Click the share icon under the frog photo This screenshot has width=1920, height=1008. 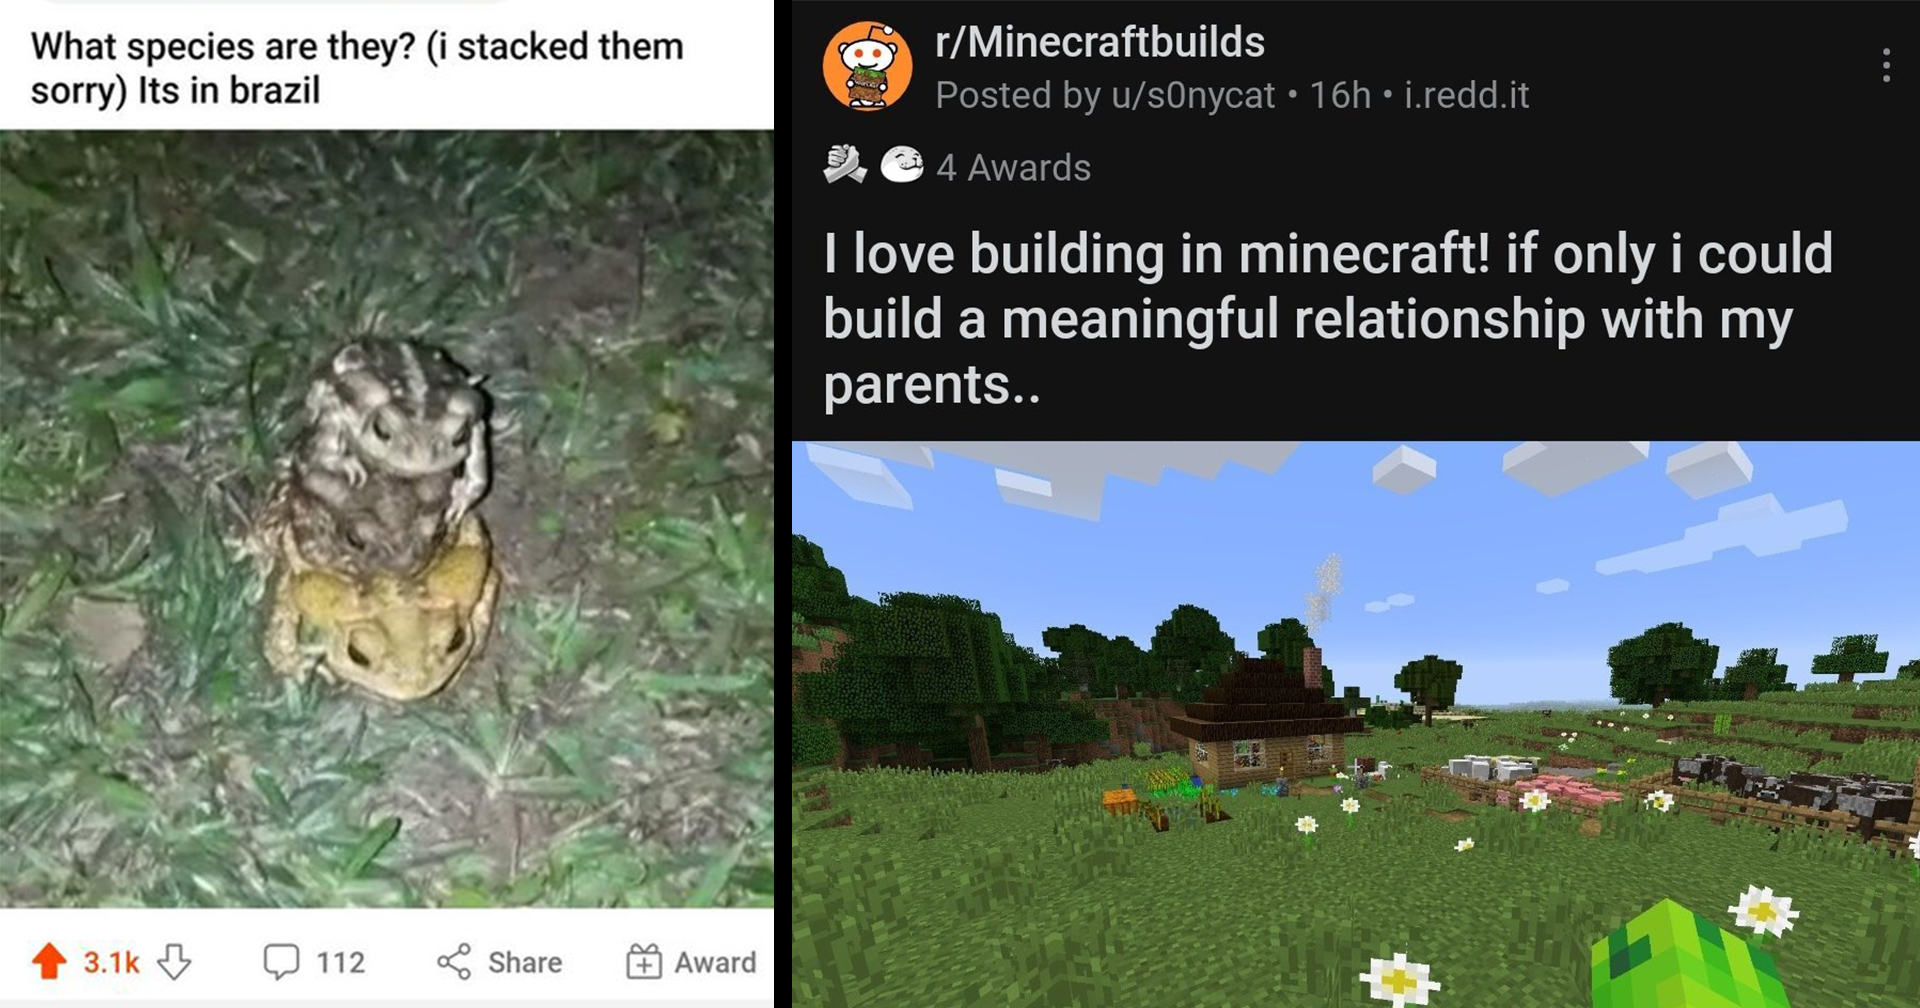[x=454, y=962]
